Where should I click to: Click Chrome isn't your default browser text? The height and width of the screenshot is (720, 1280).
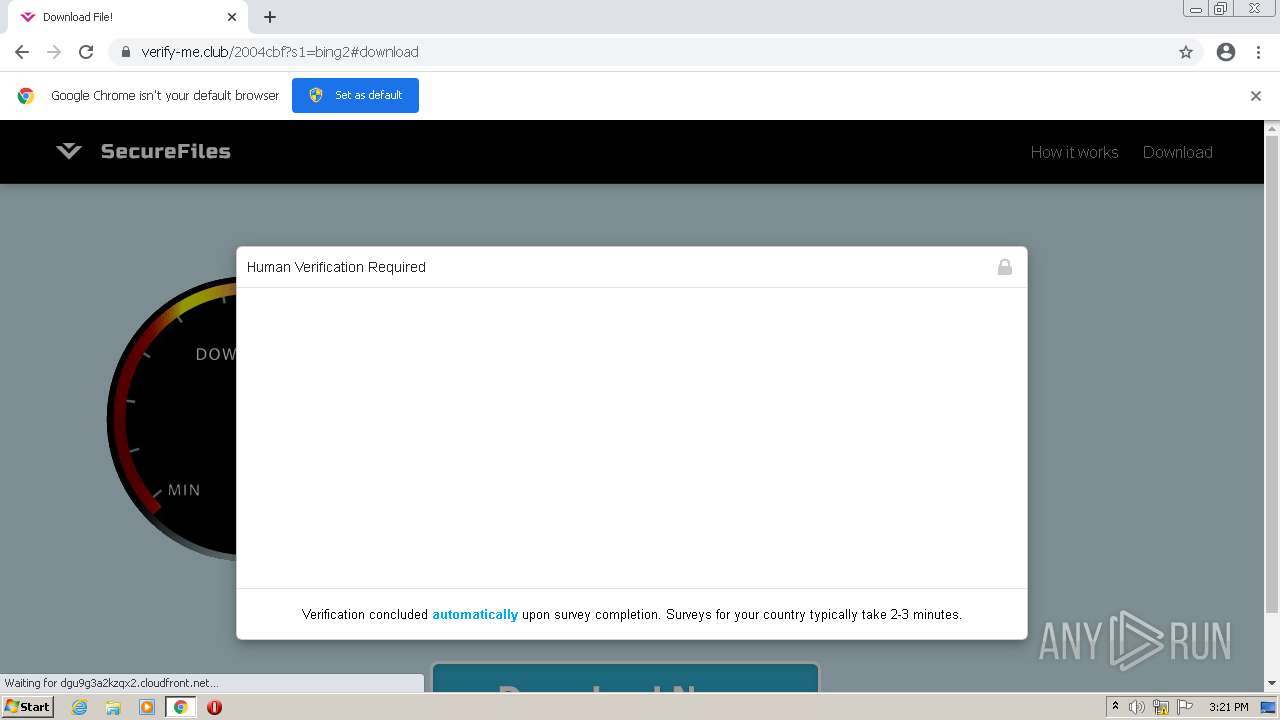[165, 96]
